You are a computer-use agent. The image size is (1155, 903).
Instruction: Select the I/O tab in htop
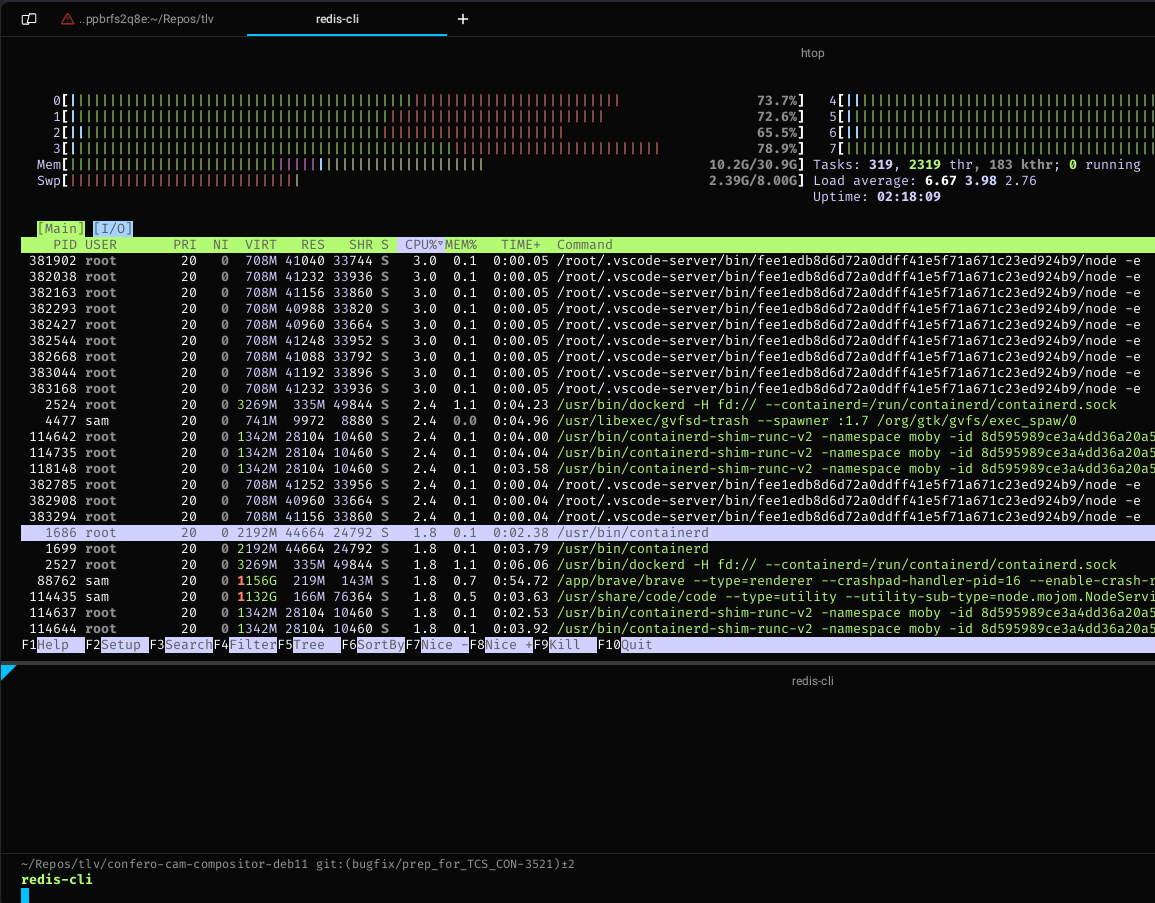113,228
